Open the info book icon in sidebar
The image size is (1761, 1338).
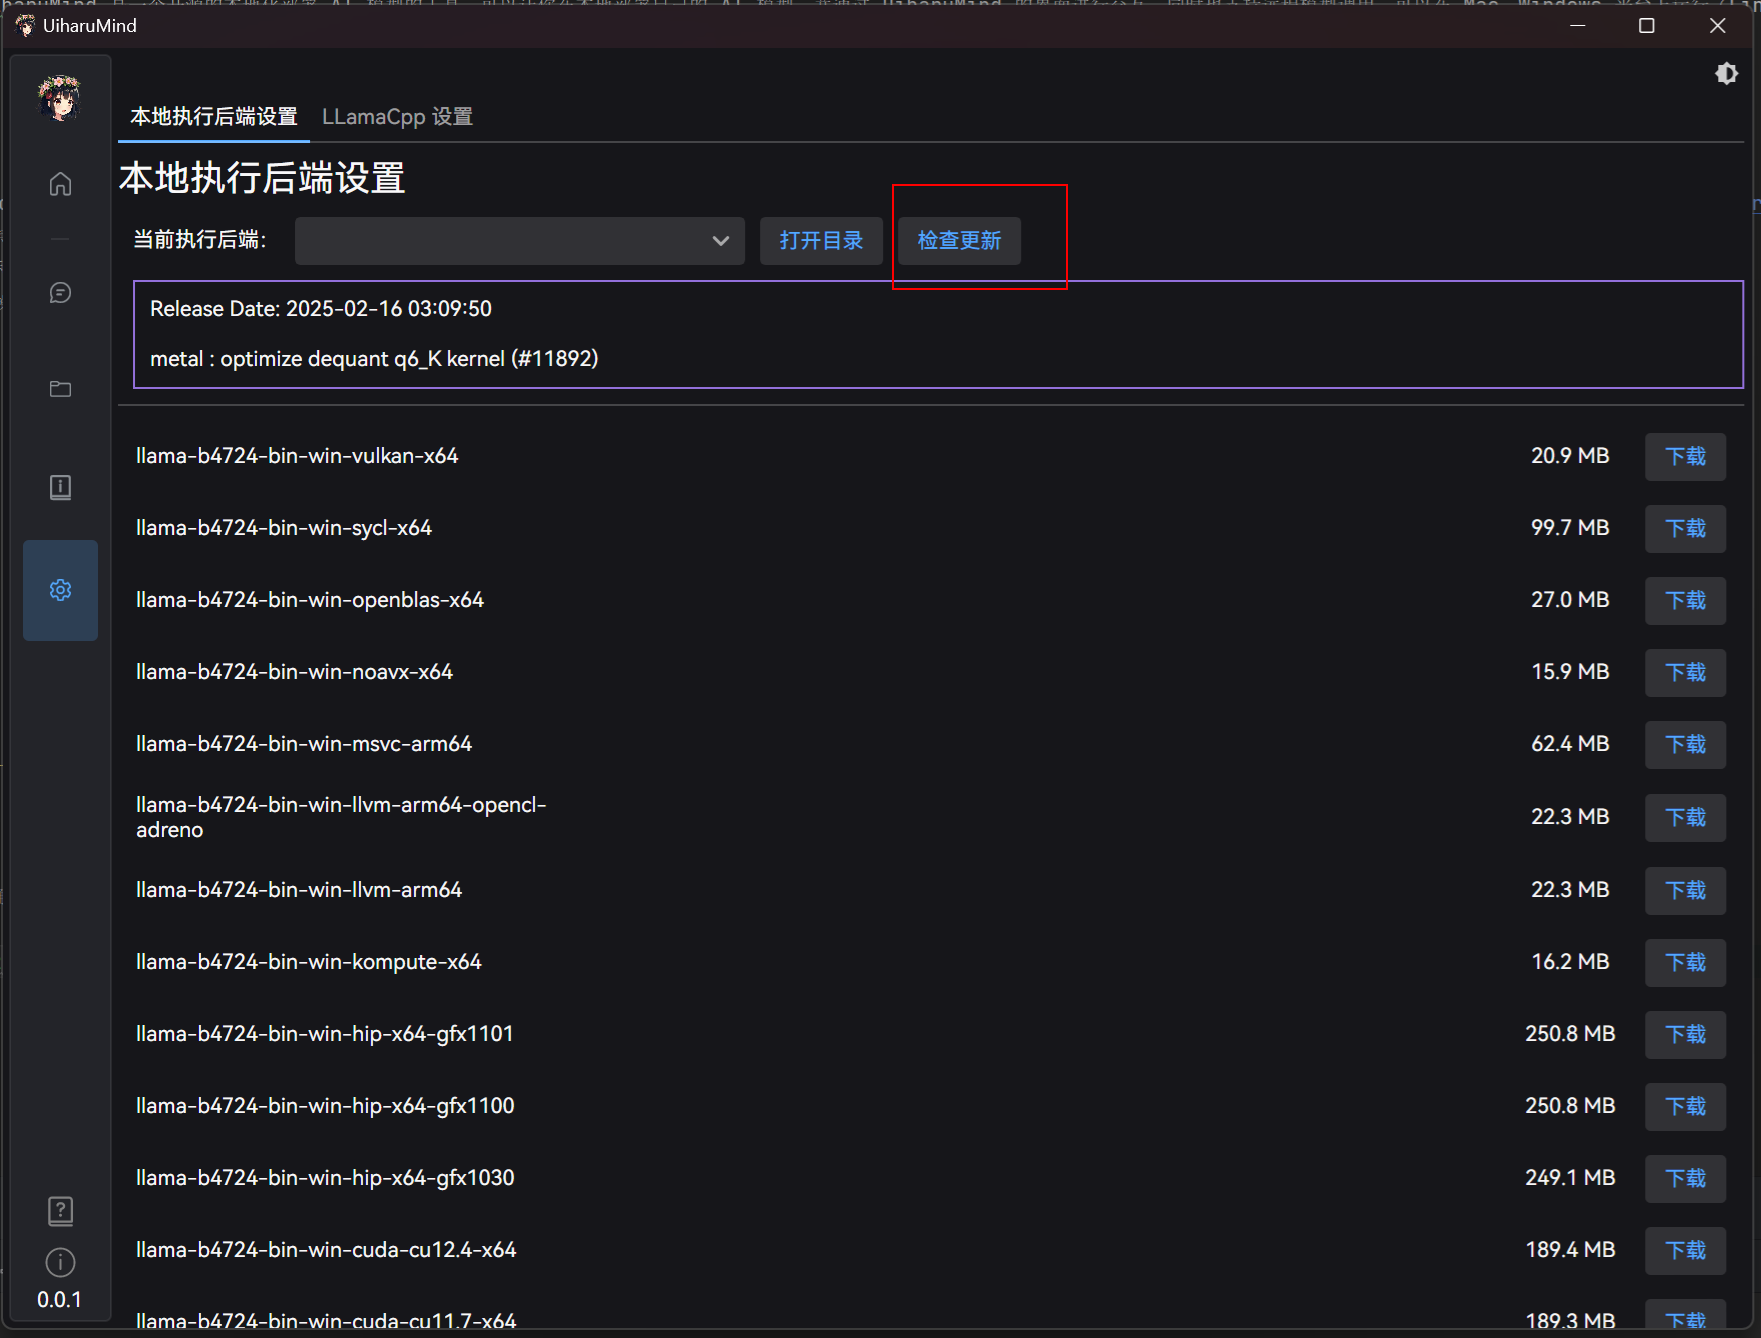point(60,487)
